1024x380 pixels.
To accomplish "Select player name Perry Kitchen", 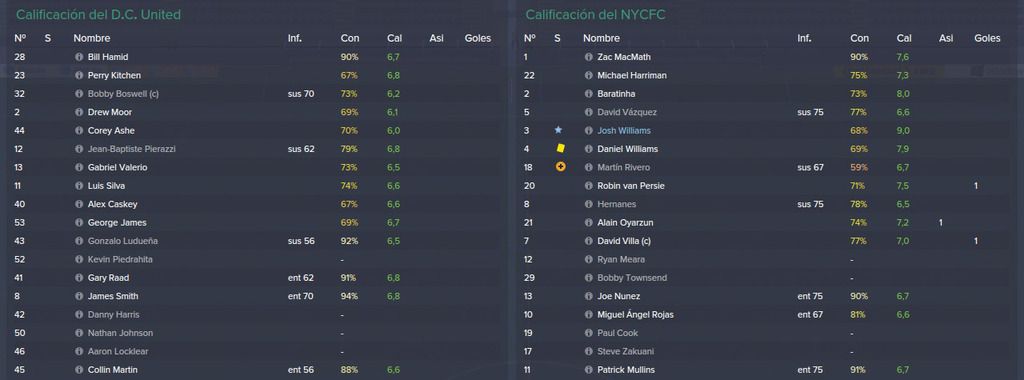I will tap(114, 75).
